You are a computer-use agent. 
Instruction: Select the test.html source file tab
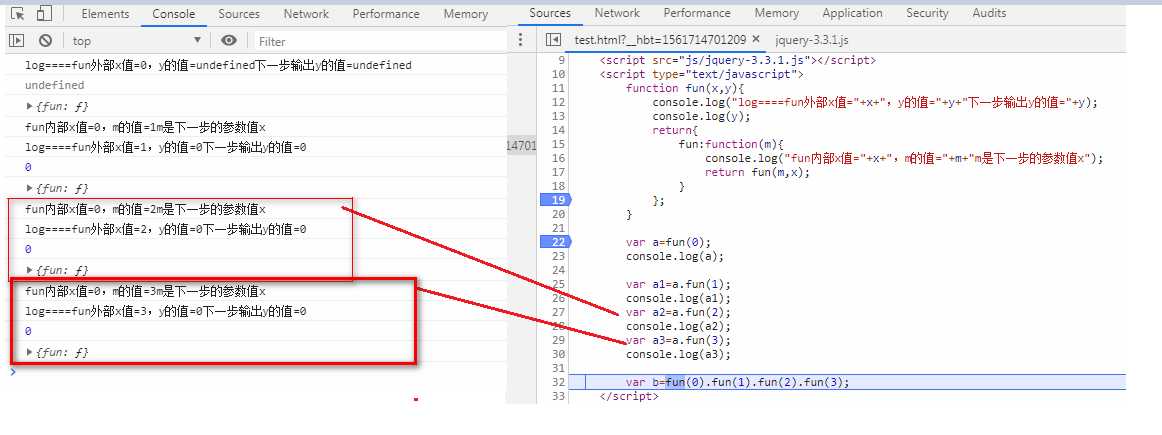pyautogui.click(x=660, y=40)
